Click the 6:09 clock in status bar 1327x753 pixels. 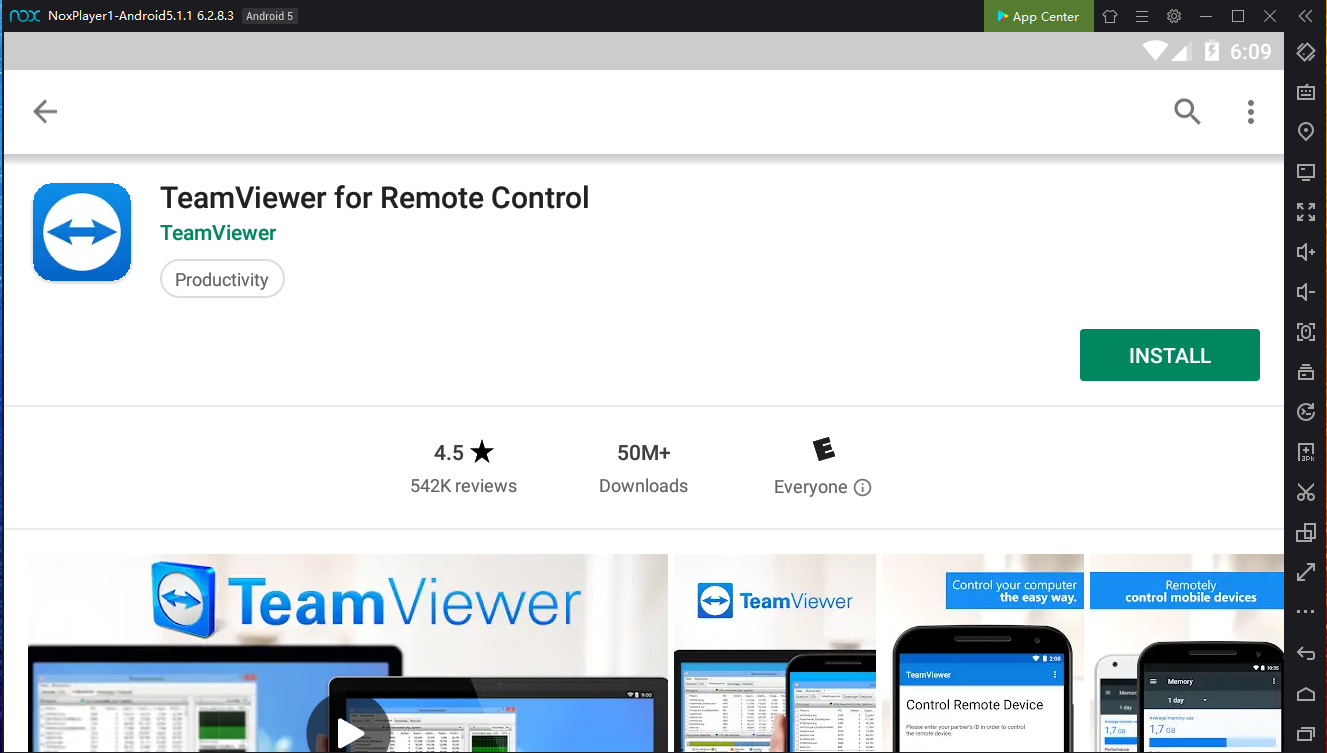click(1250, 51)
